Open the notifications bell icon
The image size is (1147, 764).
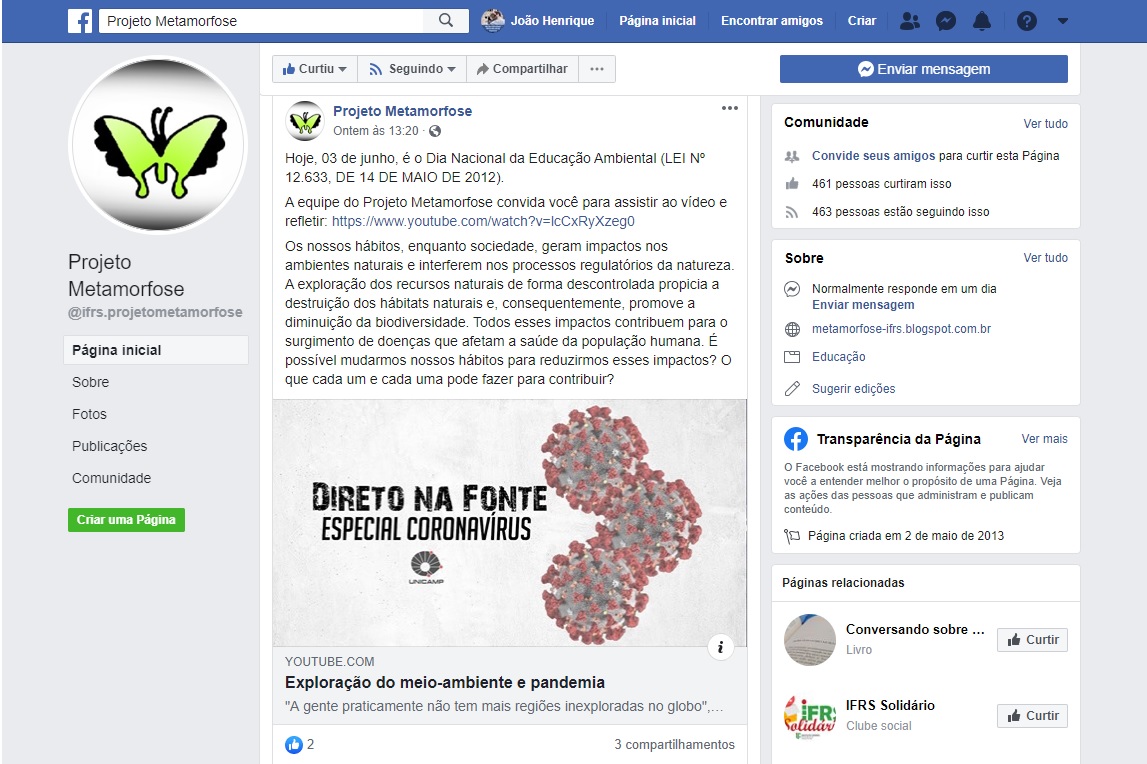pyautogui.click(x=982, y=21)
